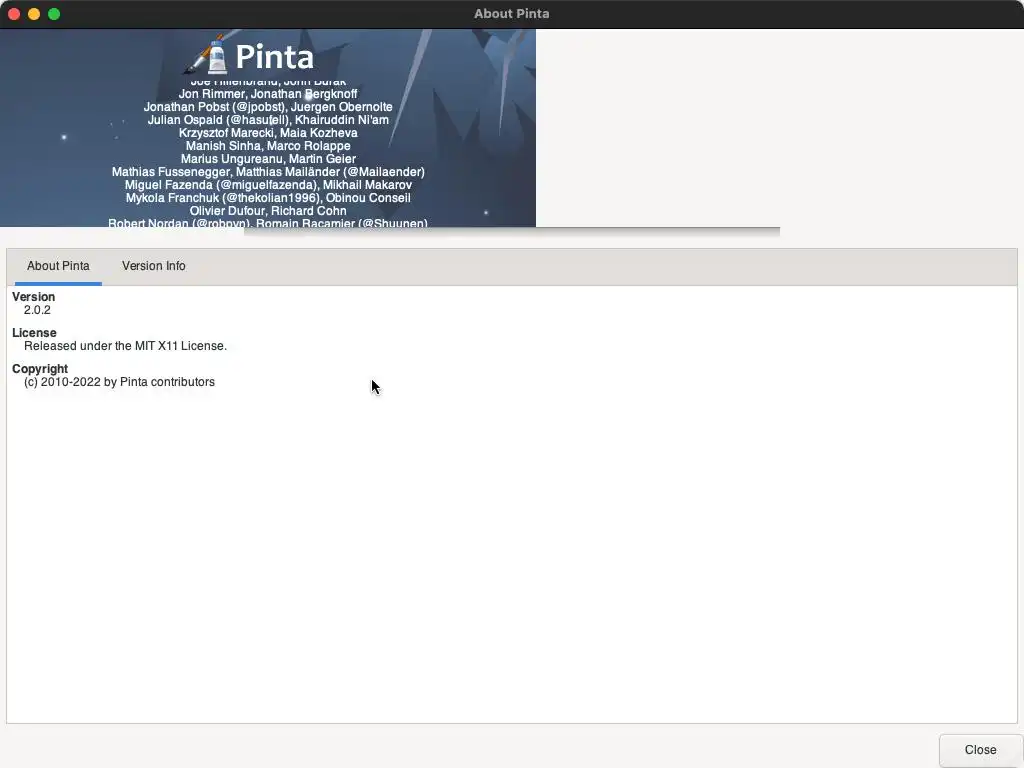Click the 'Miguel Fazenda (@miguelfazenda)' credits line
Image resolution: width=1024 pixels, height=768 pixels.
268,185
